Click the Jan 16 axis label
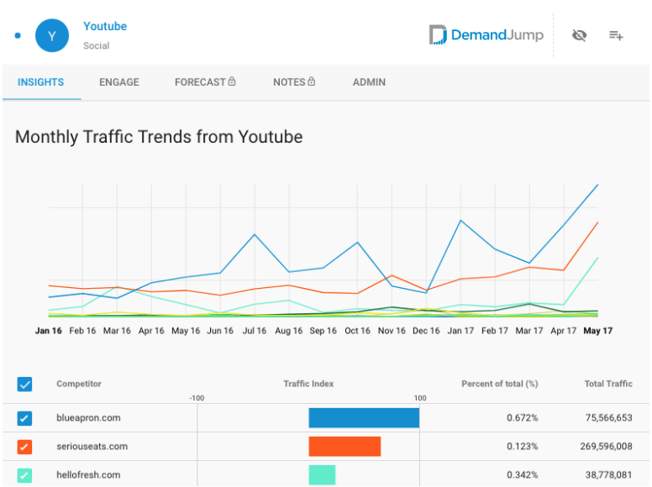652x487 pixels. click(48, 331)
